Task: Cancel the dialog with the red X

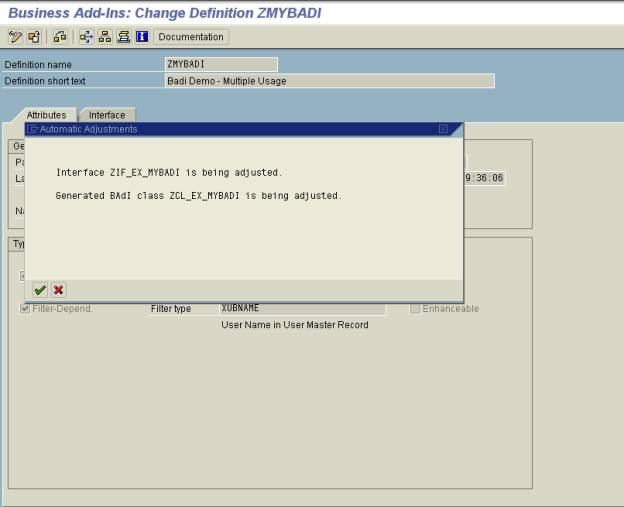Action: 58,290
